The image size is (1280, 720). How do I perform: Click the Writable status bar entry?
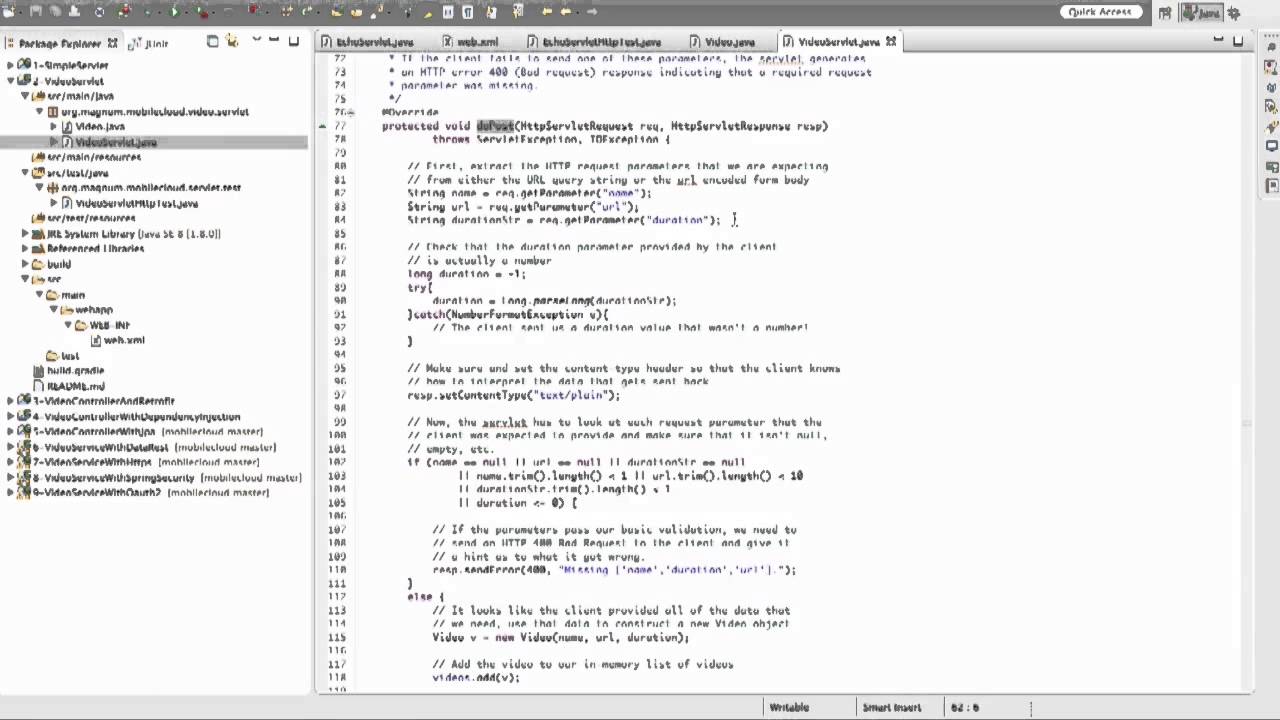789,707
